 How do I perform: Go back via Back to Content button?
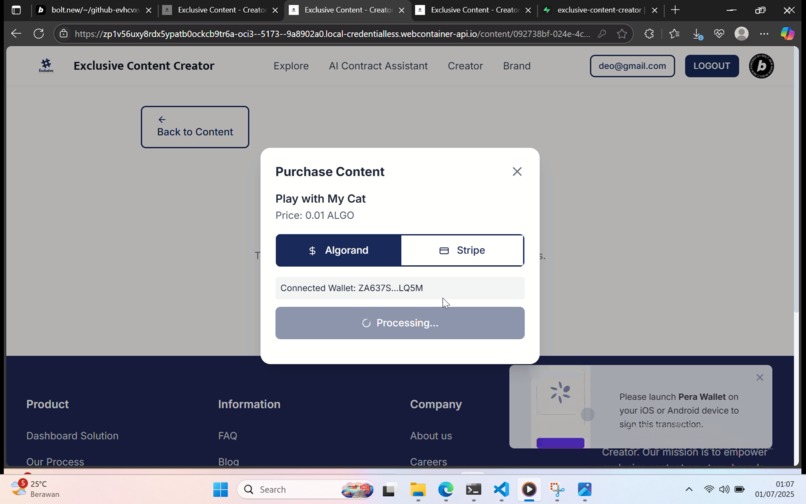[195, 127]
